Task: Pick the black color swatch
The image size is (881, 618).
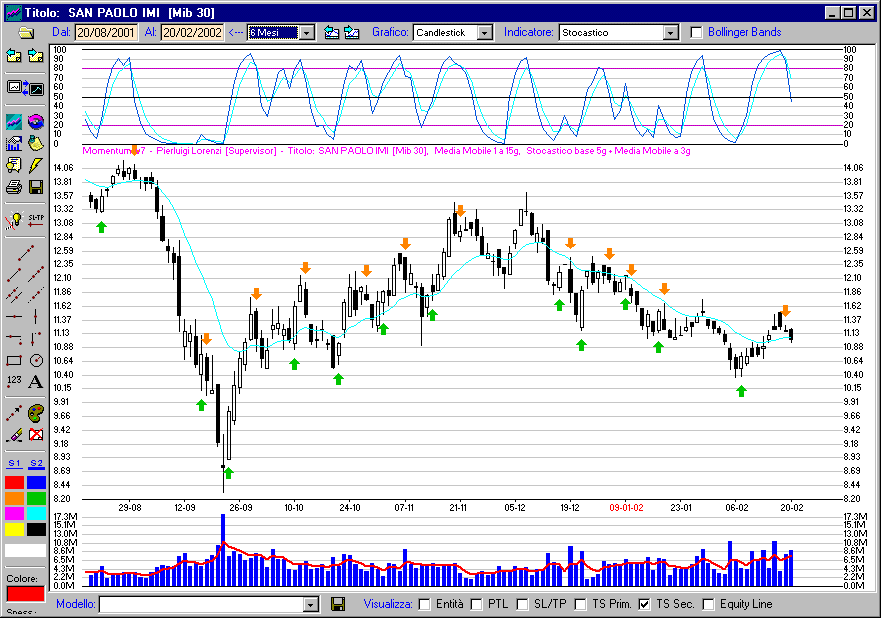Action: 37,529
